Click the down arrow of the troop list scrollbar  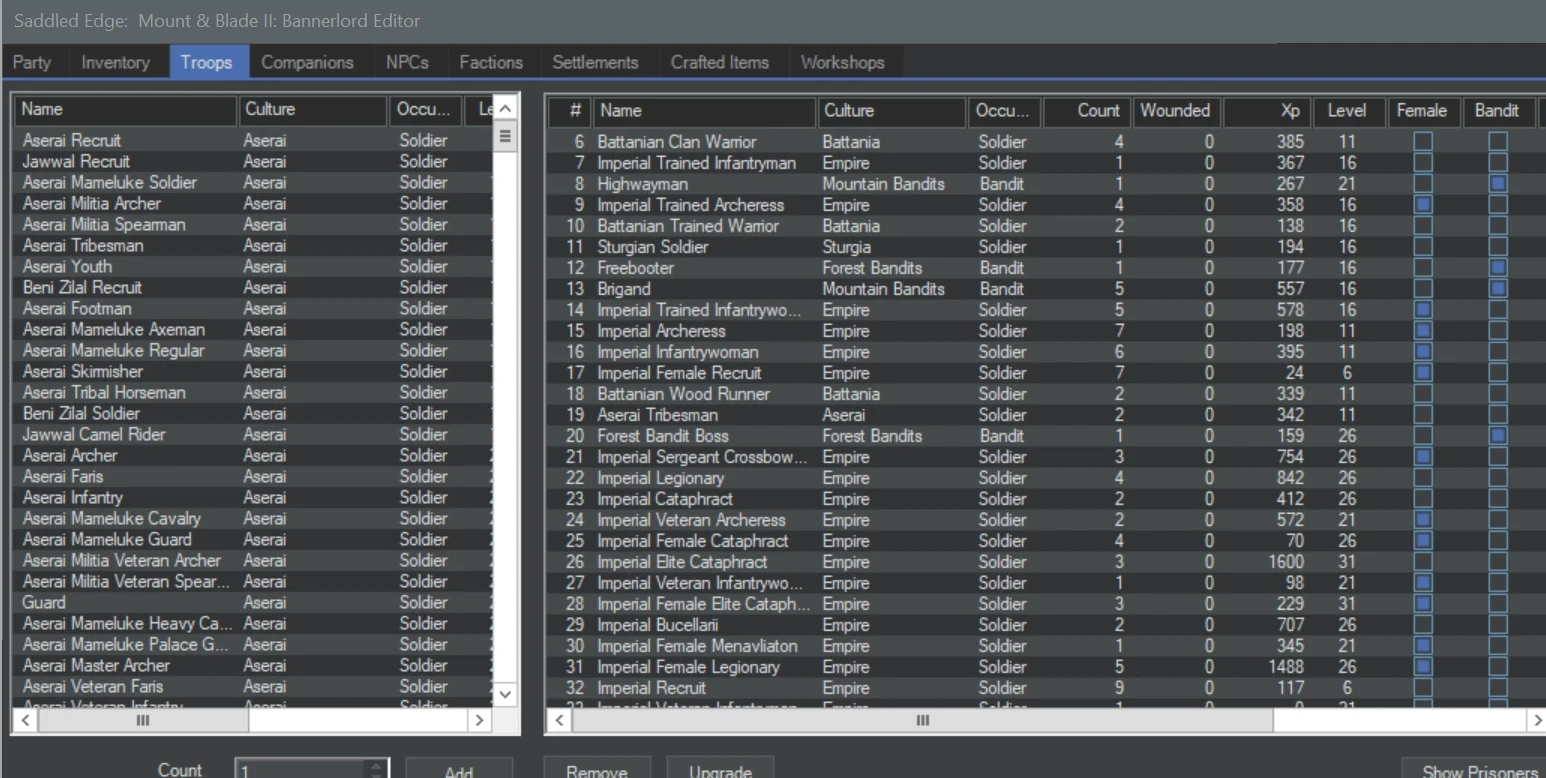tap(506, 694)
